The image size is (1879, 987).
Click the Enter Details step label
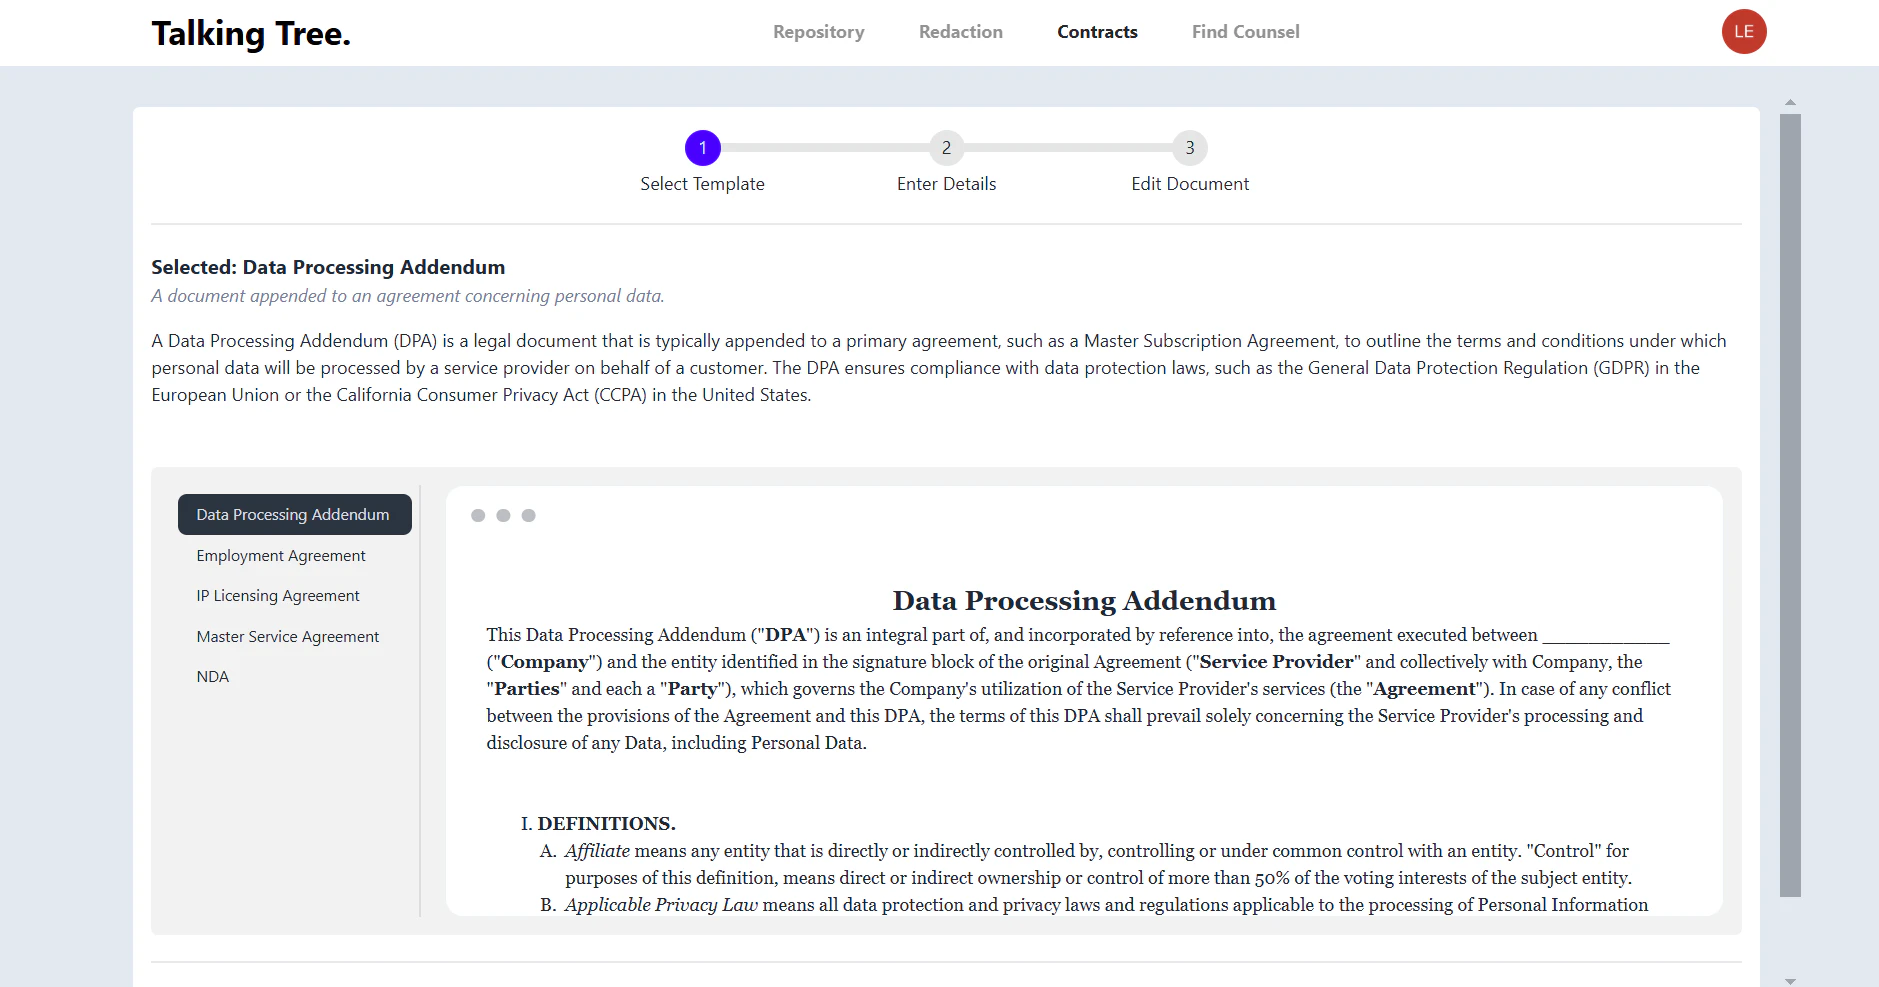[x=945, y=183]
